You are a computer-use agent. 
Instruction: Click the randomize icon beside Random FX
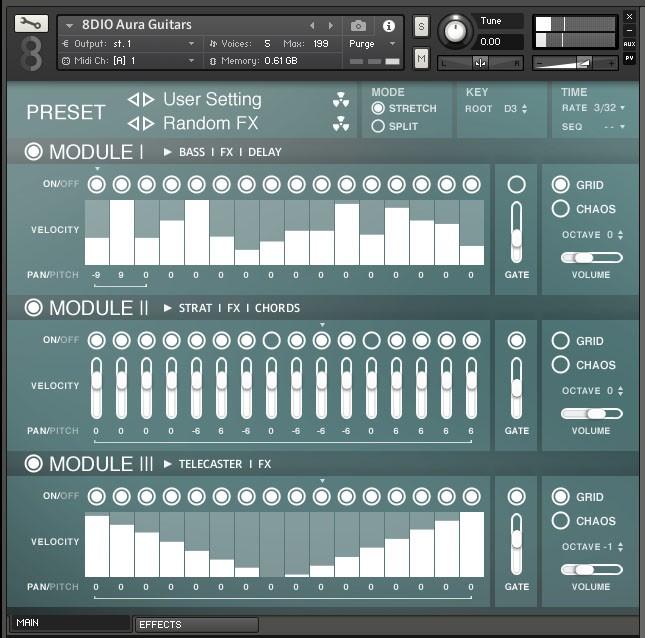pyautogui.click(x=341, y=124)
